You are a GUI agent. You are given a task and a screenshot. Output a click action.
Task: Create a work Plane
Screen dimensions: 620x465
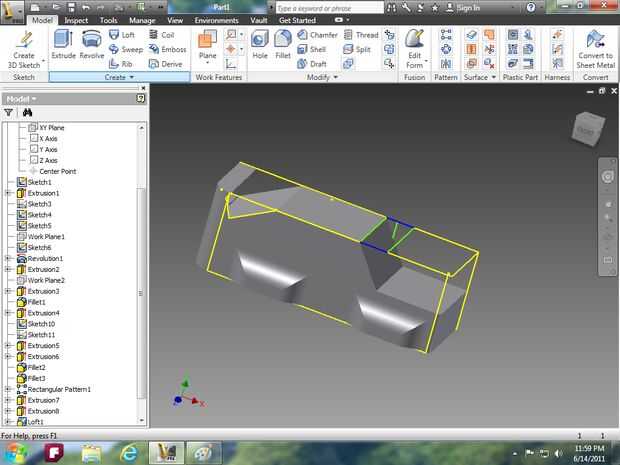pyautogui.click(x=208, y=44)
